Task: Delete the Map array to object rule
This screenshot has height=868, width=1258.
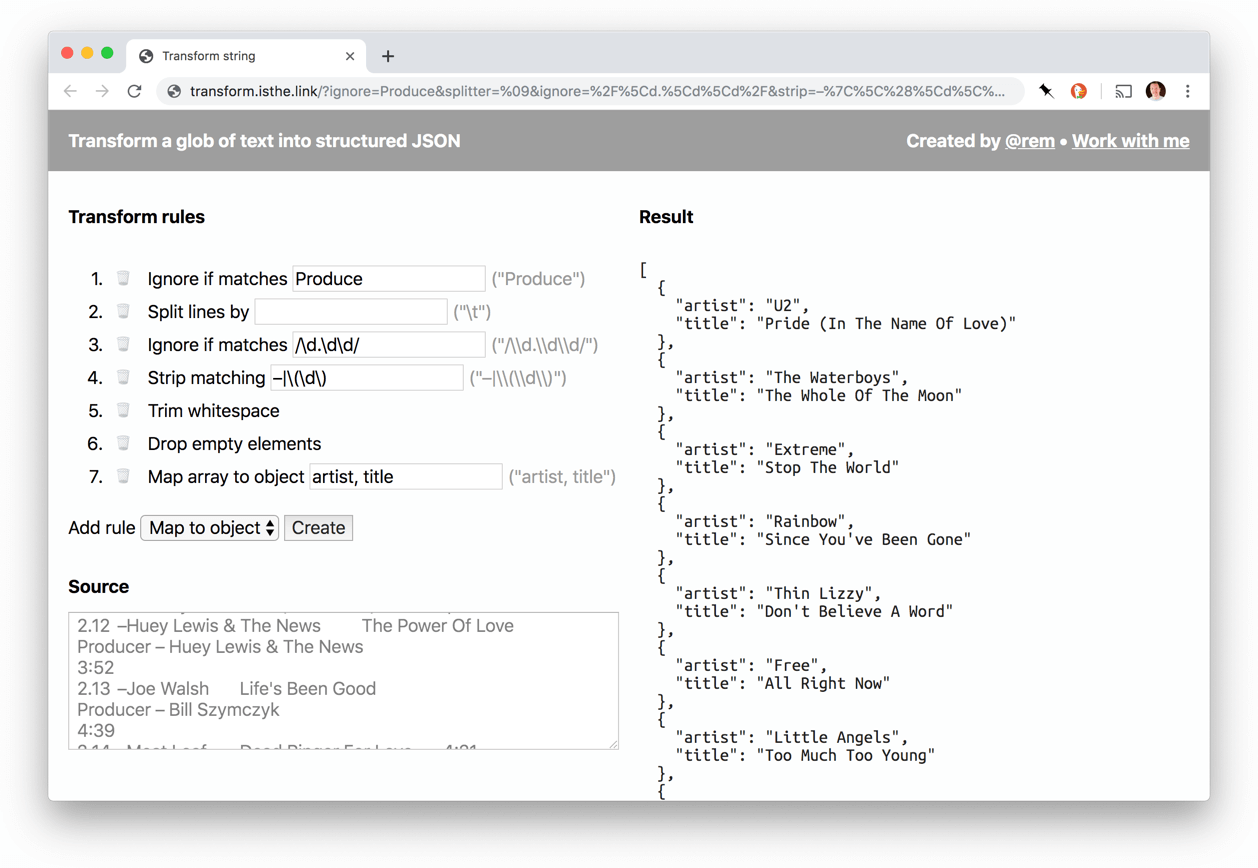Action: [x=123, y=476]
